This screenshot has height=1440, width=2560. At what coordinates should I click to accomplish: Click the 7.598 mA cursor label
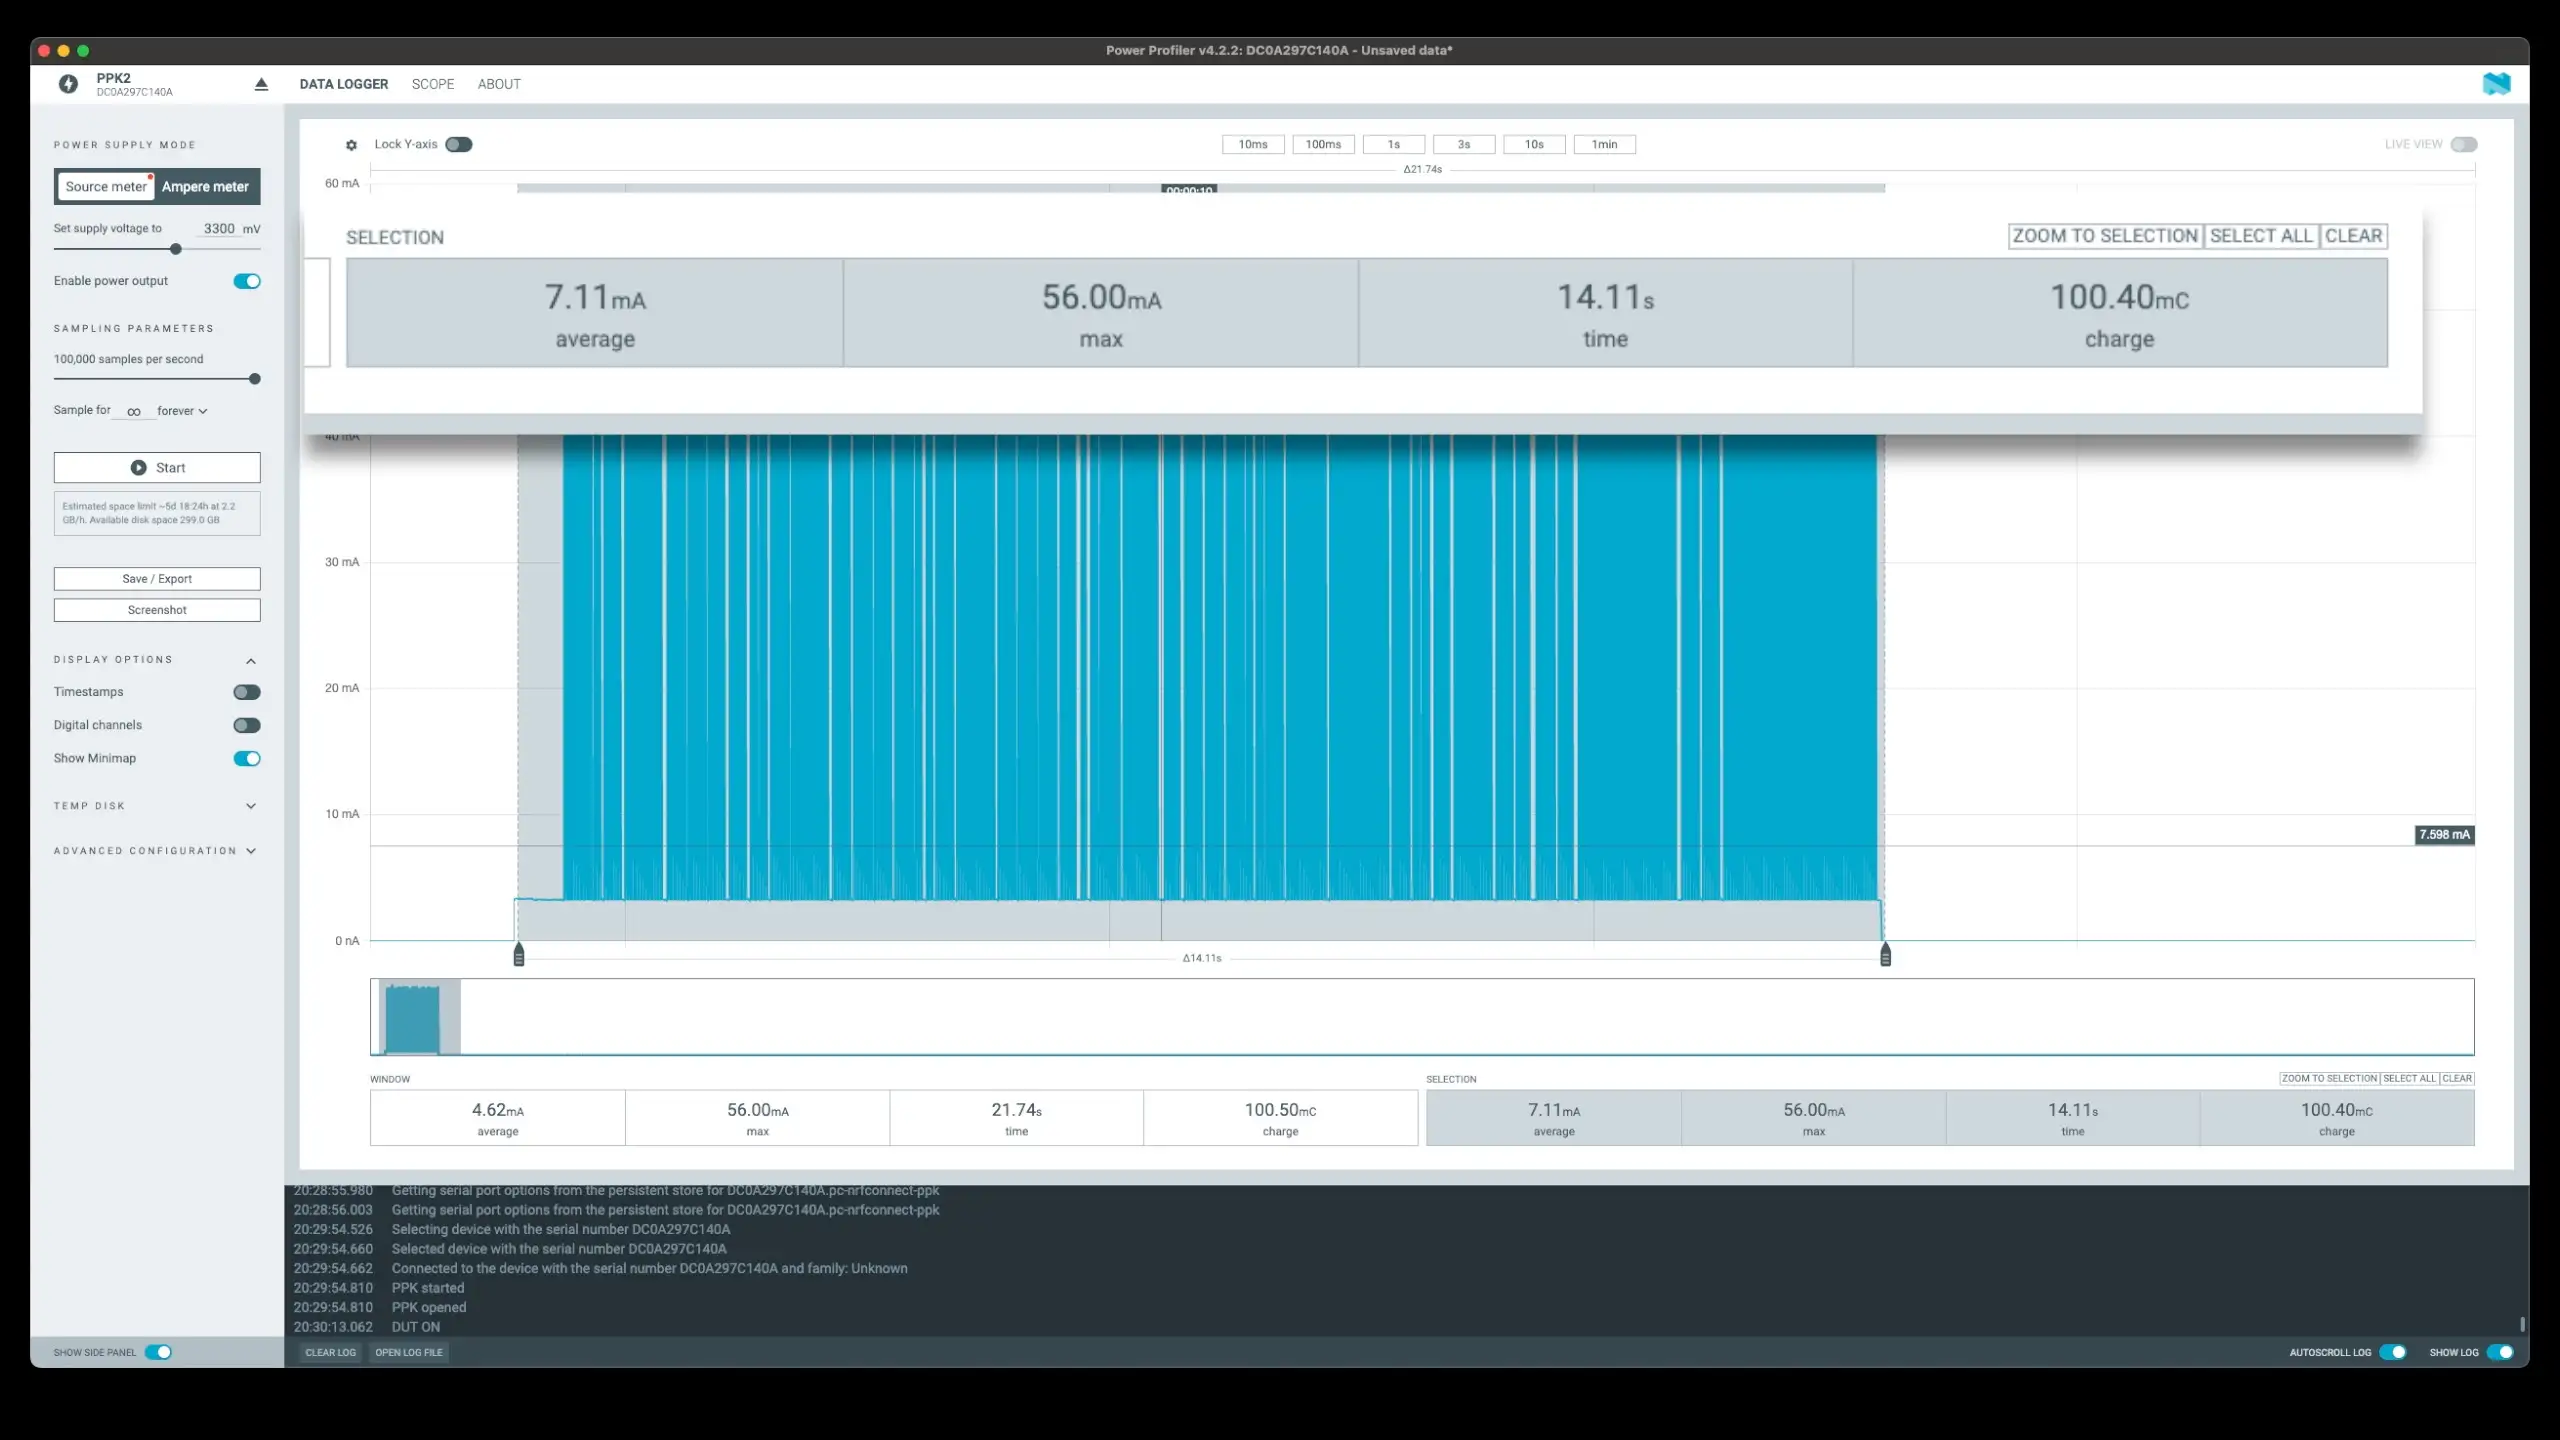pyautogui.click(x=2443, y=834)
